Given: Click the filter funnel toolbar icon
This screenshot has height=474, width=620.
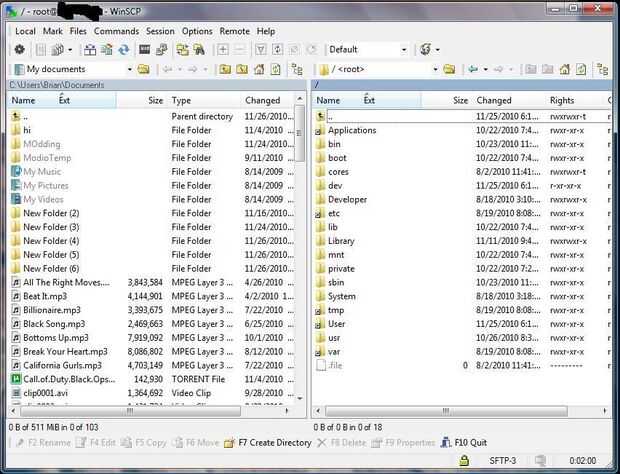Looking at the screenshot, I should (261, 49).
